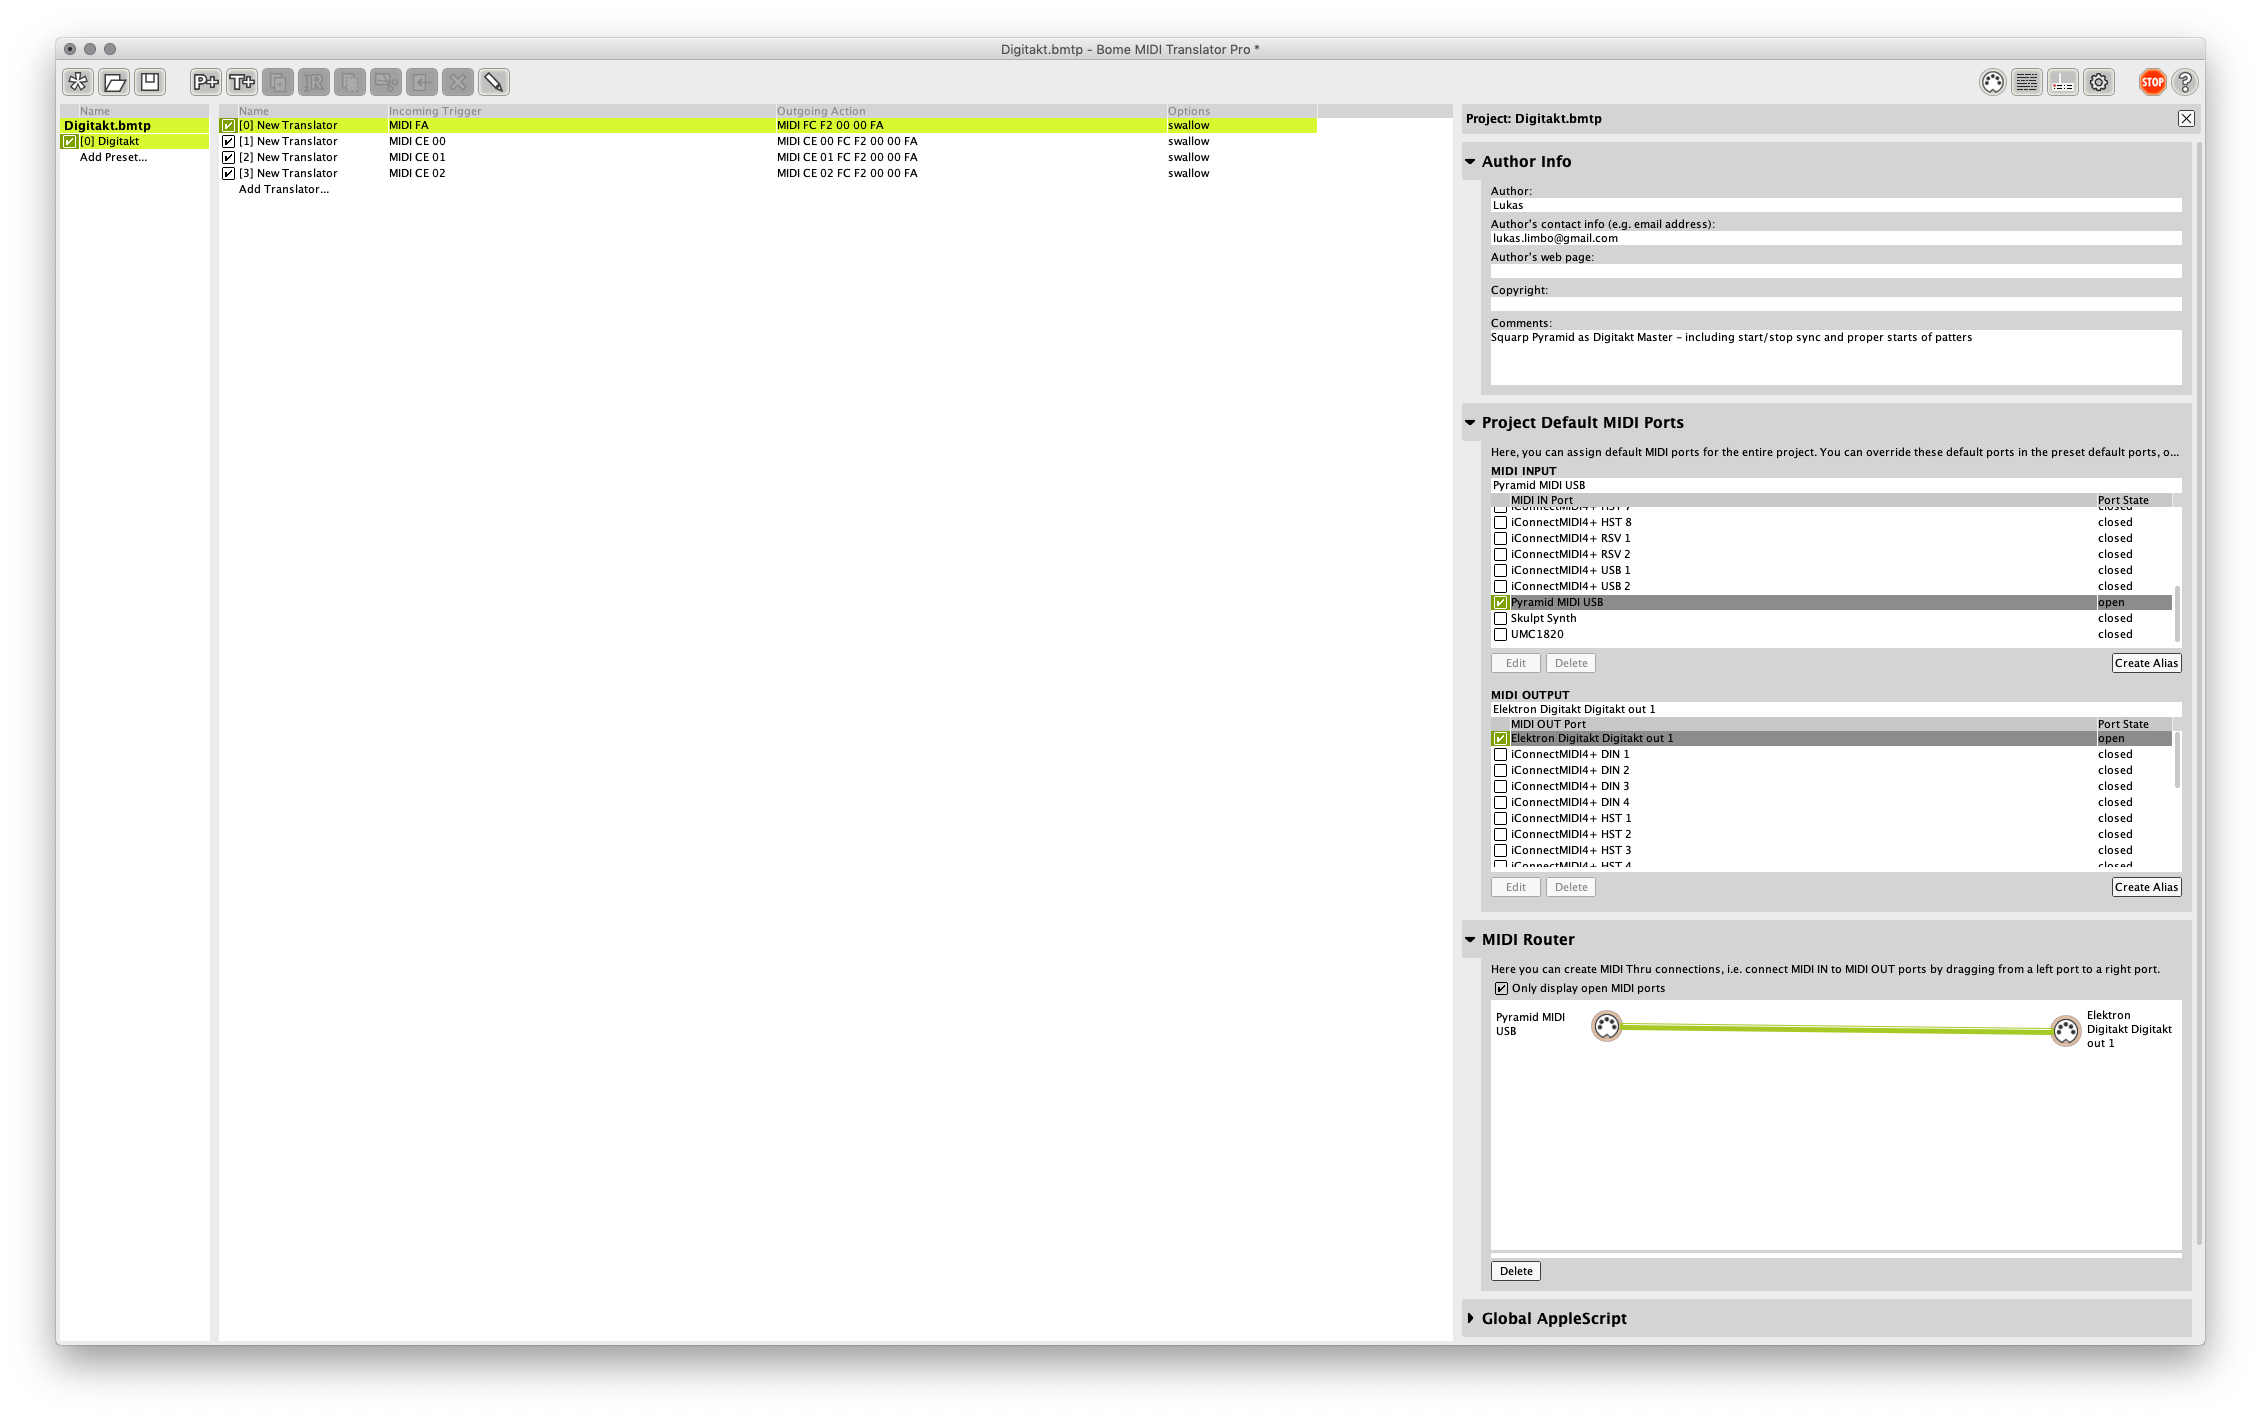
Task: Select Pyramid MIDI USB router port icon
Action: click(x=1607, y=1026)
